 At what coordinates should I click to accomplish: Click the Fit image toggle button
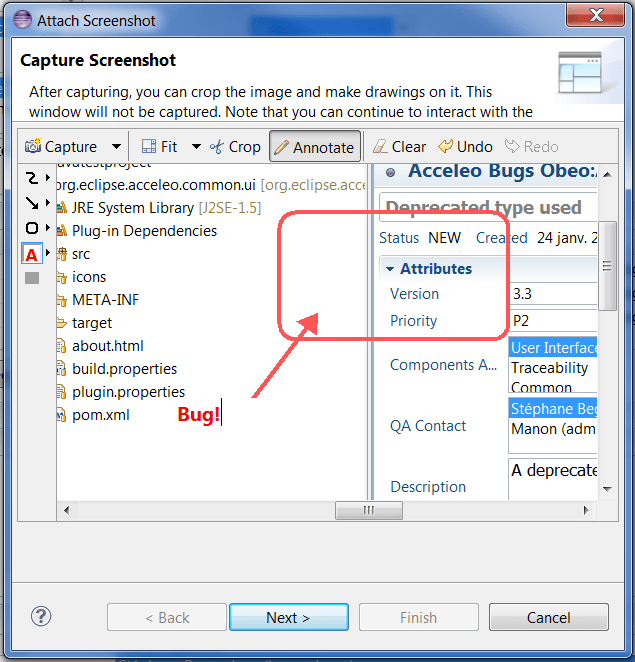pos(159,147)
